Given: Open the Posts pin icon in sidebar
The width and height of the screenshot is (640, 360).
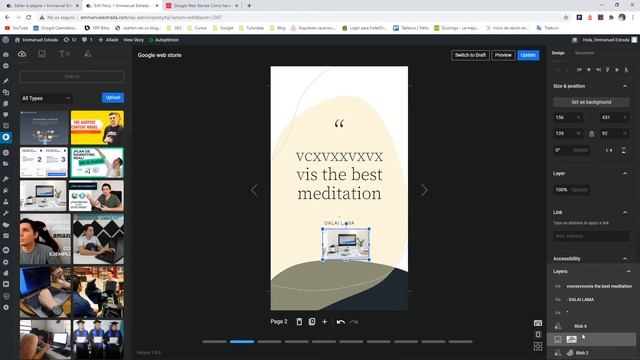Looking at the screenshot, I should 6,81.
